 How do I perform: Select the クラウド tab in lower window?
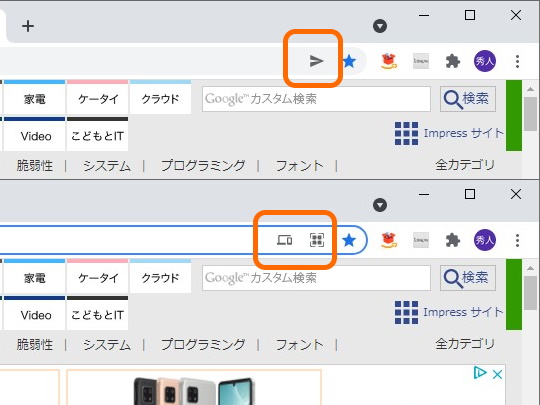coord(160,276)
